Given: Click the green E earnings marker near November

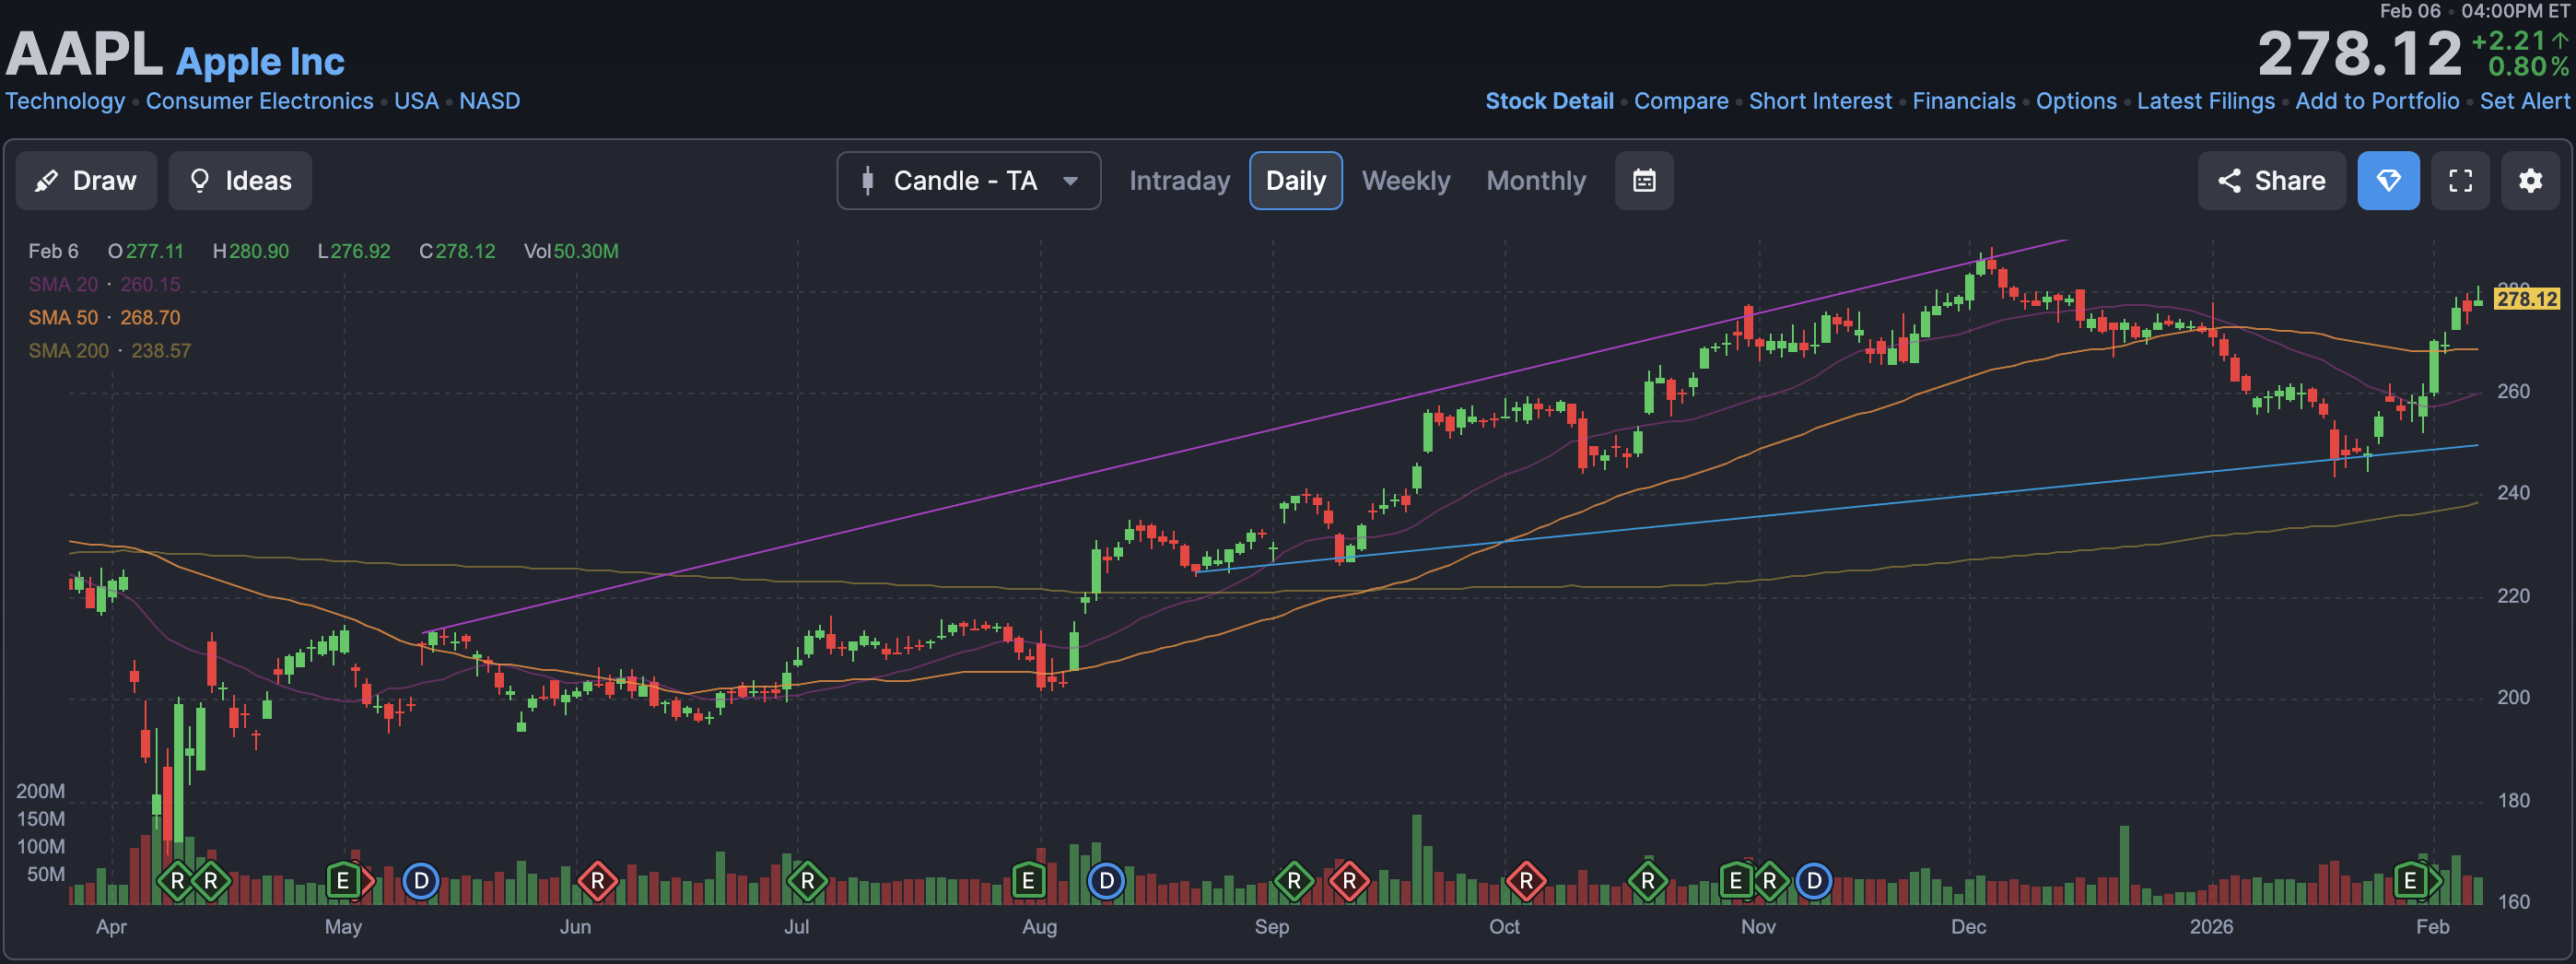Looking at the screenshot, I should click(1736, 881).
